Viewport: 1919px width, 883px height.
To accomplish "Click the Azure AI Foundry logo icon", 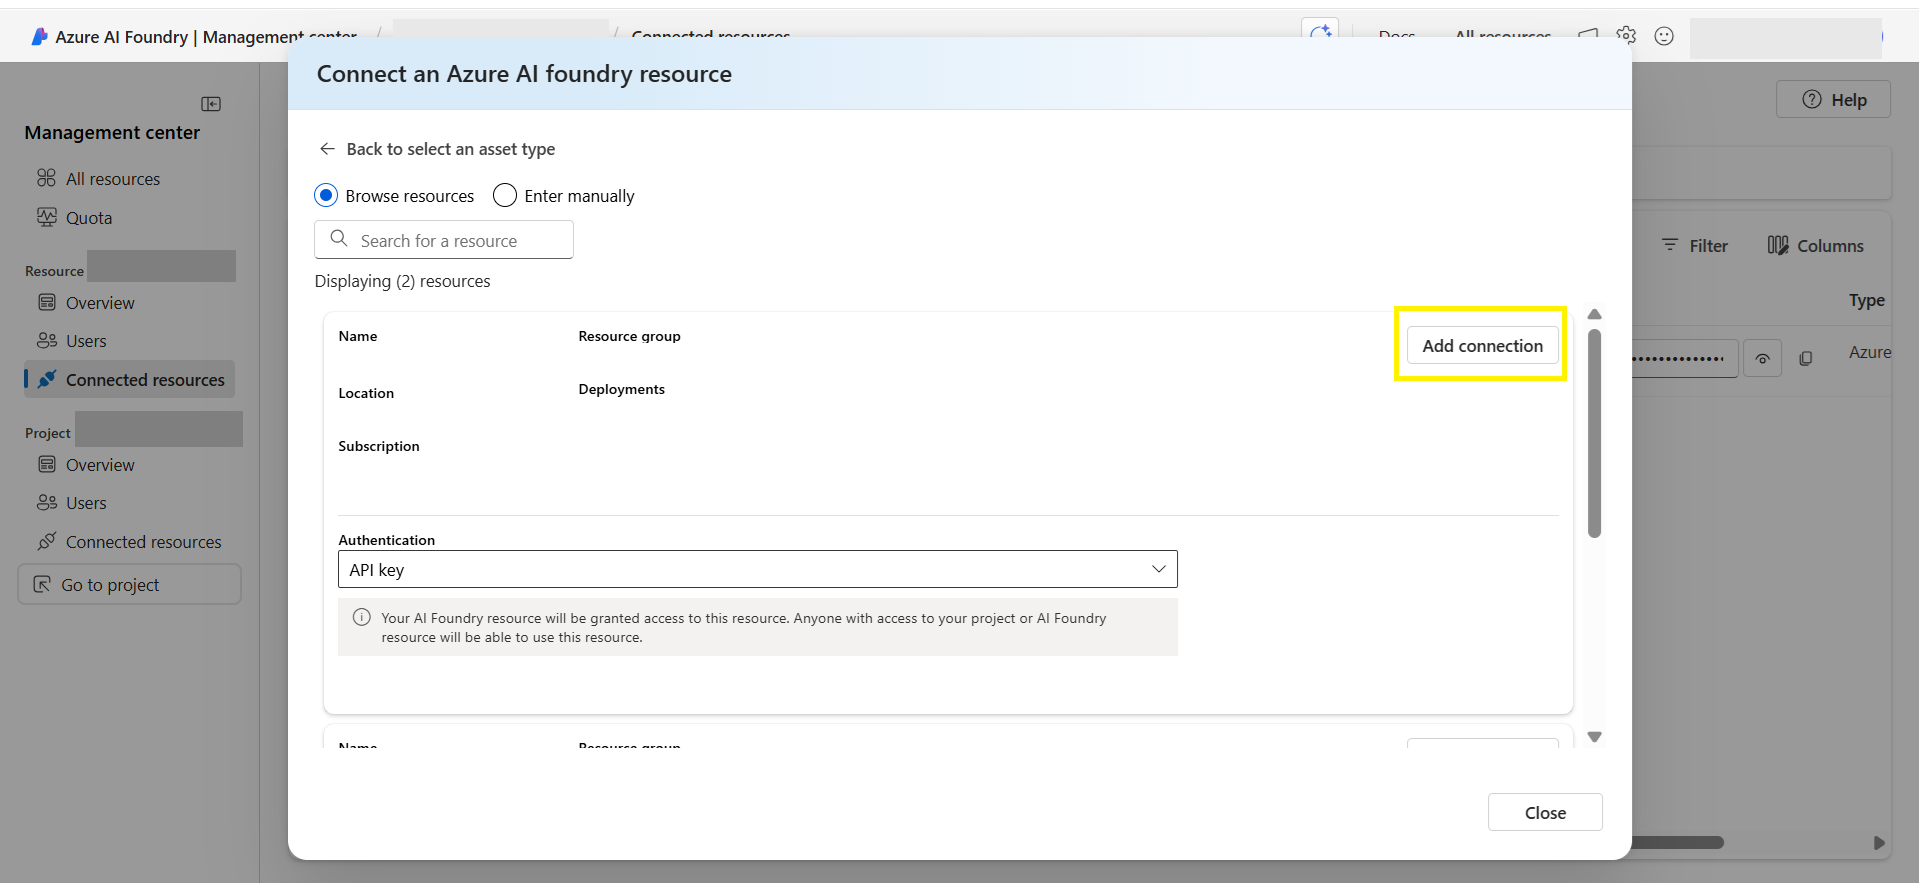I will [39, 37].
